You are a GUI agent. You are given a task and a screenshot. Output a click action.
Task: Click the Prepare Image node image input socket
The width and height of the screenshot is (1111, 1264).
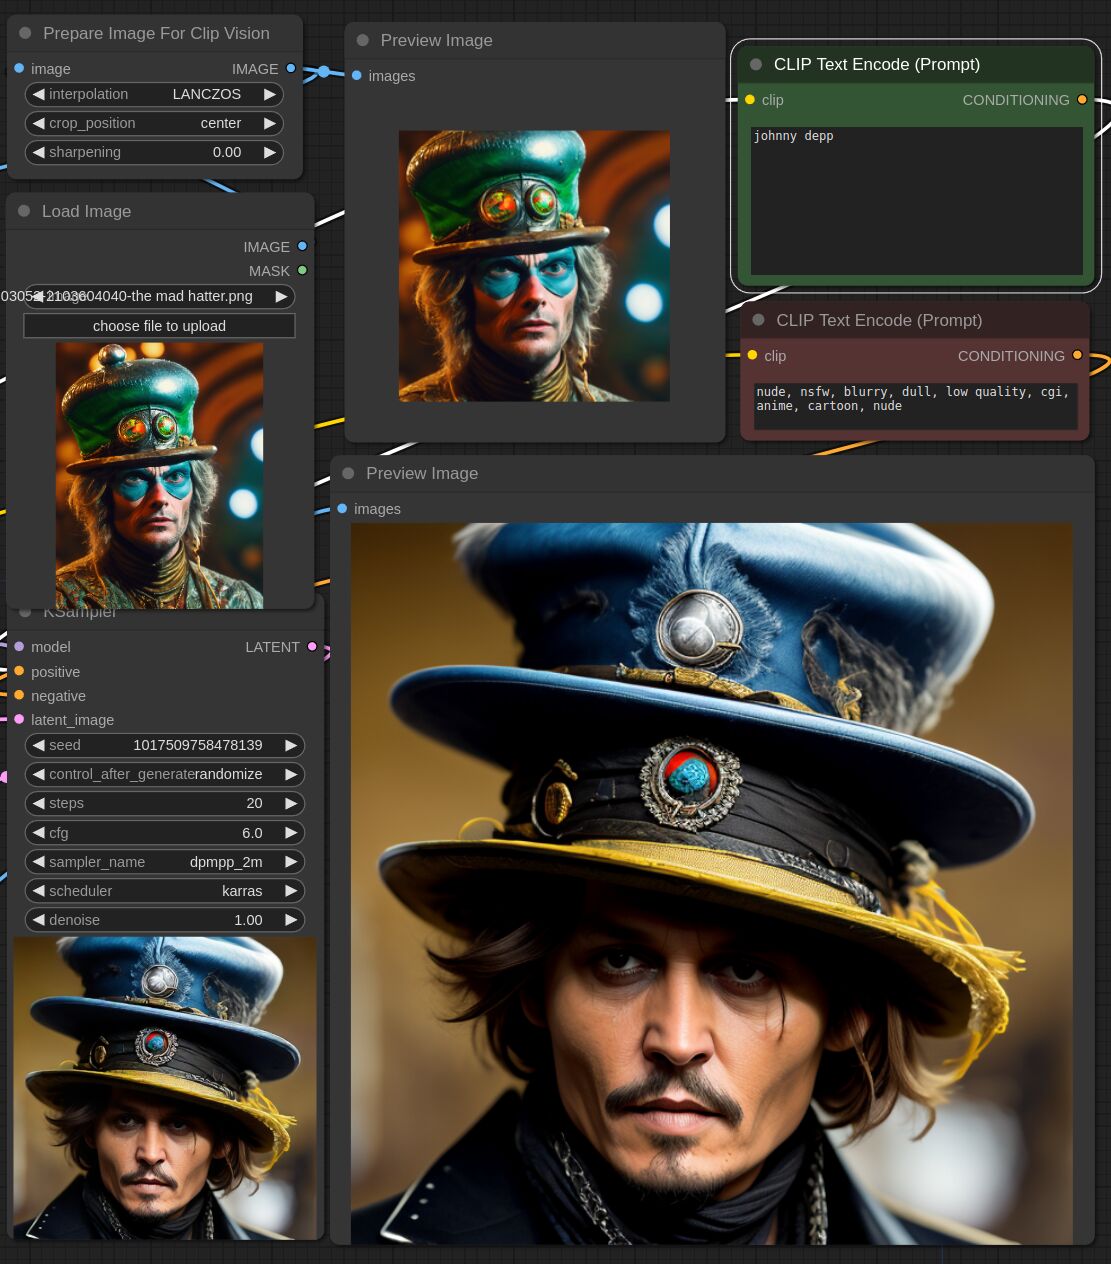pyautogui.click(x=19, y=68)
